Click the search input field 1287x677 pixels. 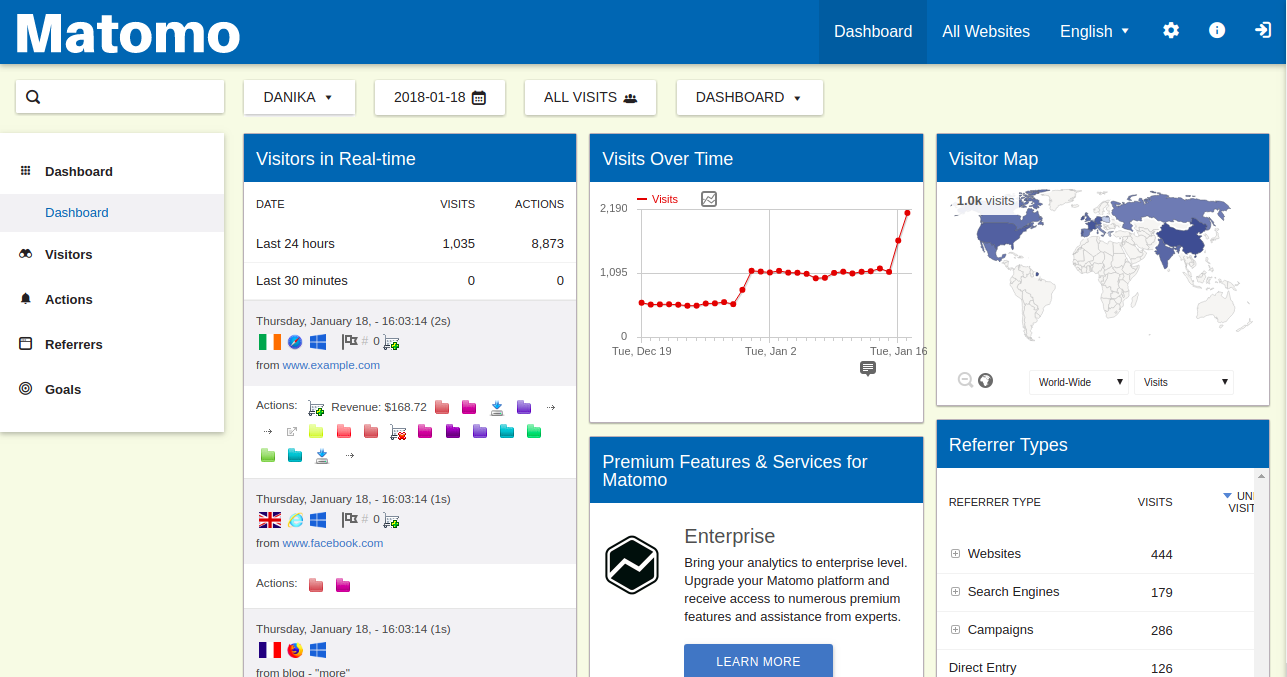(120, 96)
